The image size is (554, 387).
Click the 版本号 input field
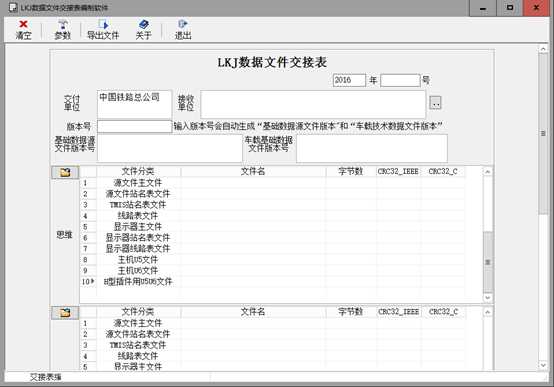coord(134,127)
